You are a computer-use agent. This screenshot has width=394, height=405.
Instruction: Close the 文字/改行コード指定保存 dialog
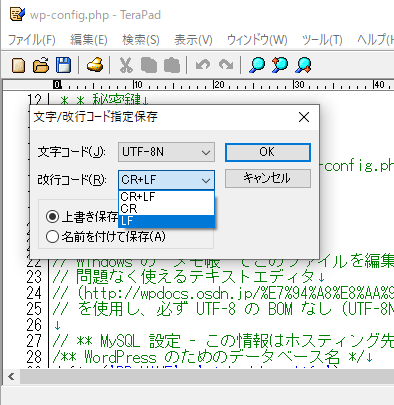tap(304, 117)
